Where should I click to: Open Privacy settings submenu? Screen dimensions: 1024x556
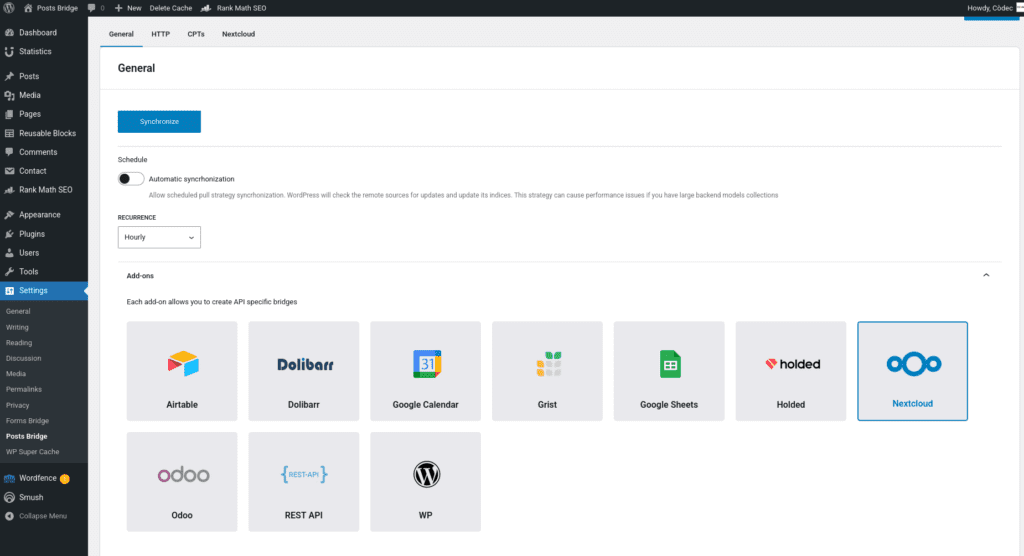(18, 406)
